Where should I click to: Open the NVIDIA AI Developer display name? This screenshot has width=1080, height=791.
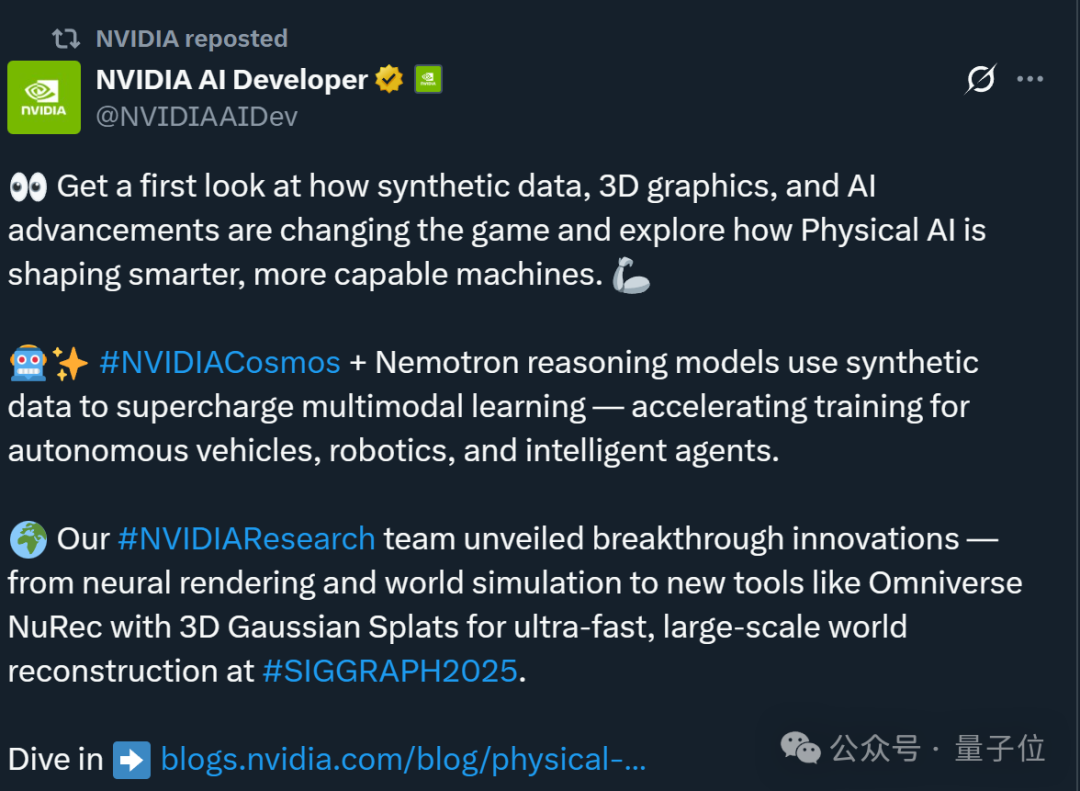[x=231, y=79]
